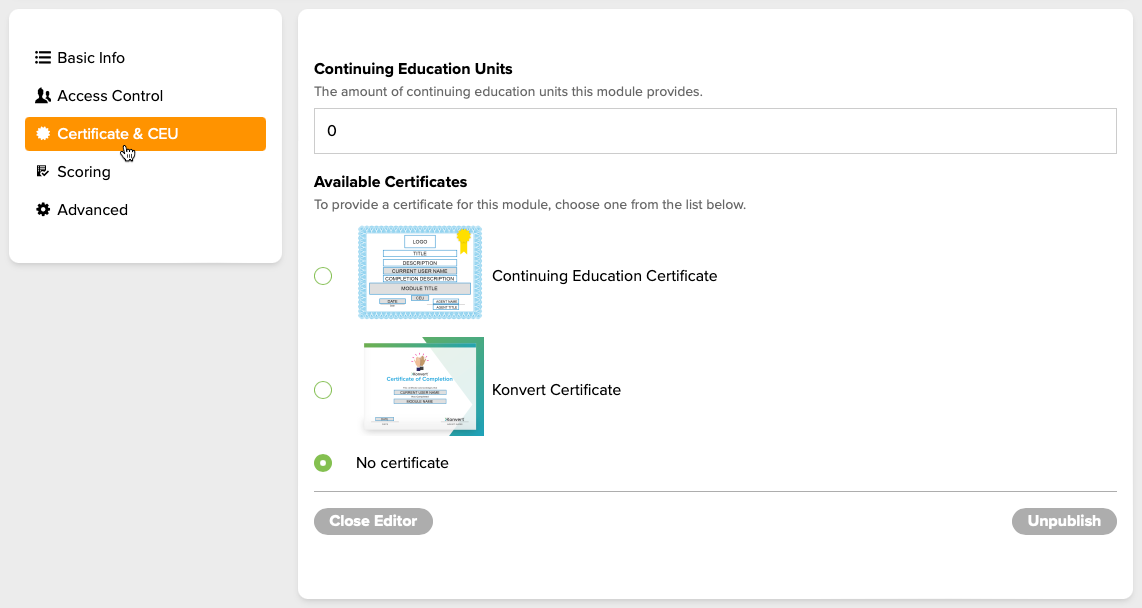Viewport: 1142px width, 608px height.
Task: Click the Konvert Certificate preview image
Action: 421,386
